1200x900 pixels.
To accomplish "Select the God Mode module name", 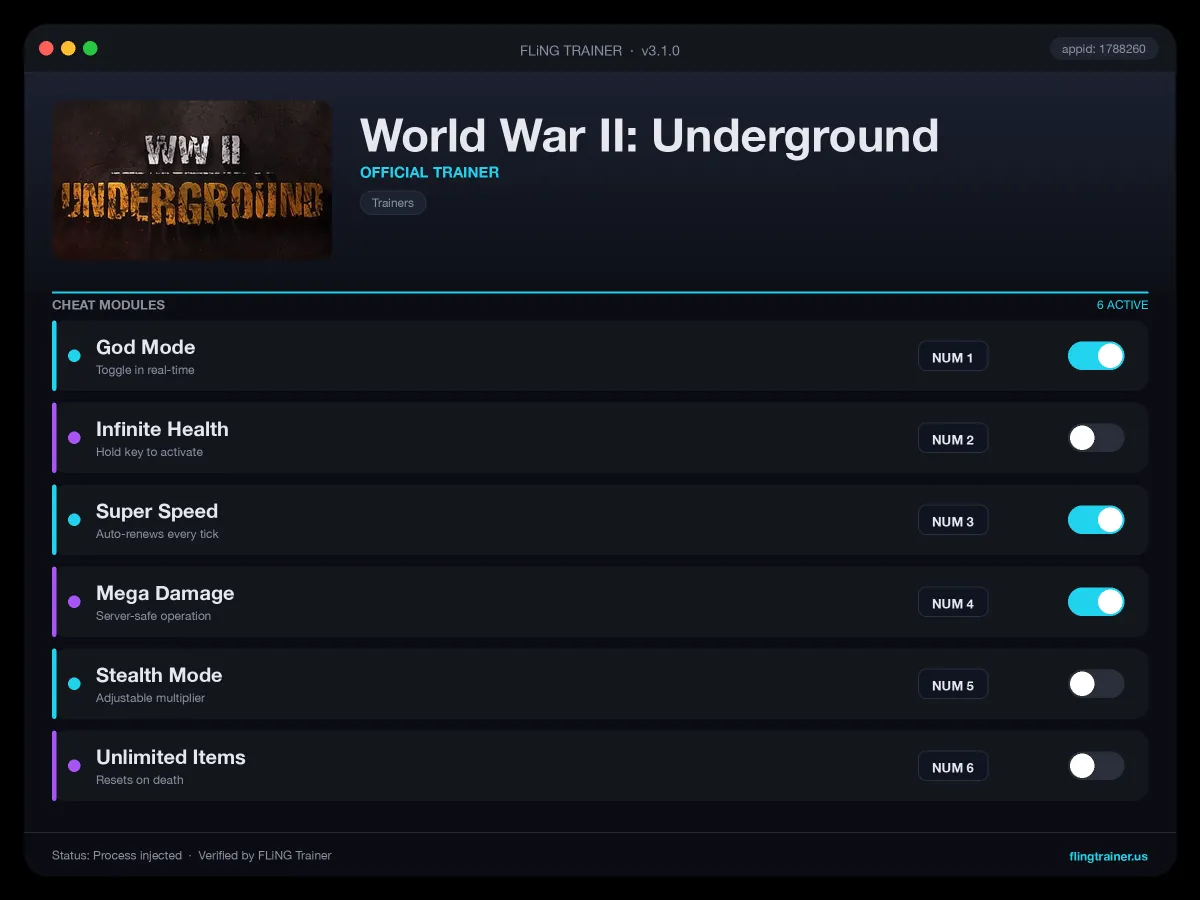I will 145,347.
